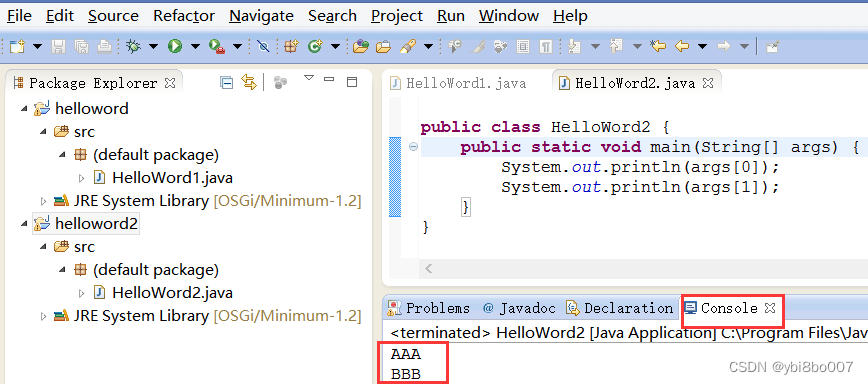This screenshot has width=868, height=384.
Task: Toggle Link with Editor in Package Explorer
Action: coord(250,83)
